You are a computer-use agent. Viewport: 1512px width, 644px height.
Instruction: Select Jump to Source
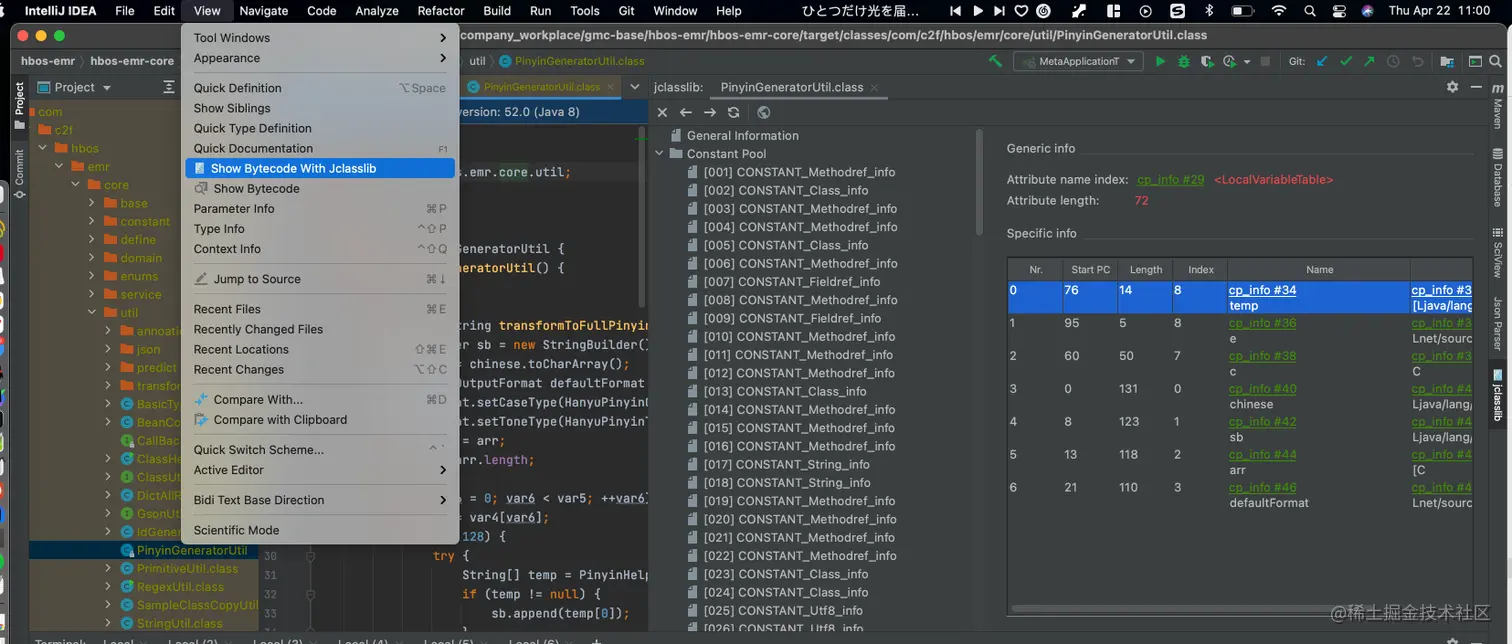320,279
